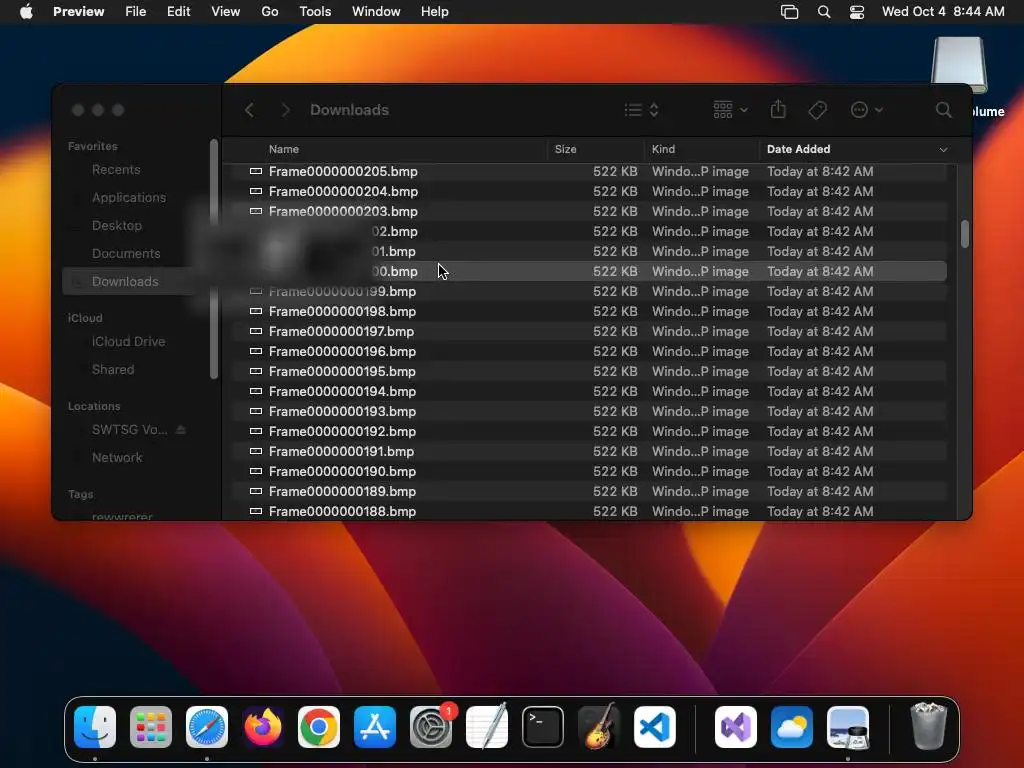Click the Finder search magnifier icon
Image resolution: width=1024 pixels, height=768 pixels.
coord(943,110)
